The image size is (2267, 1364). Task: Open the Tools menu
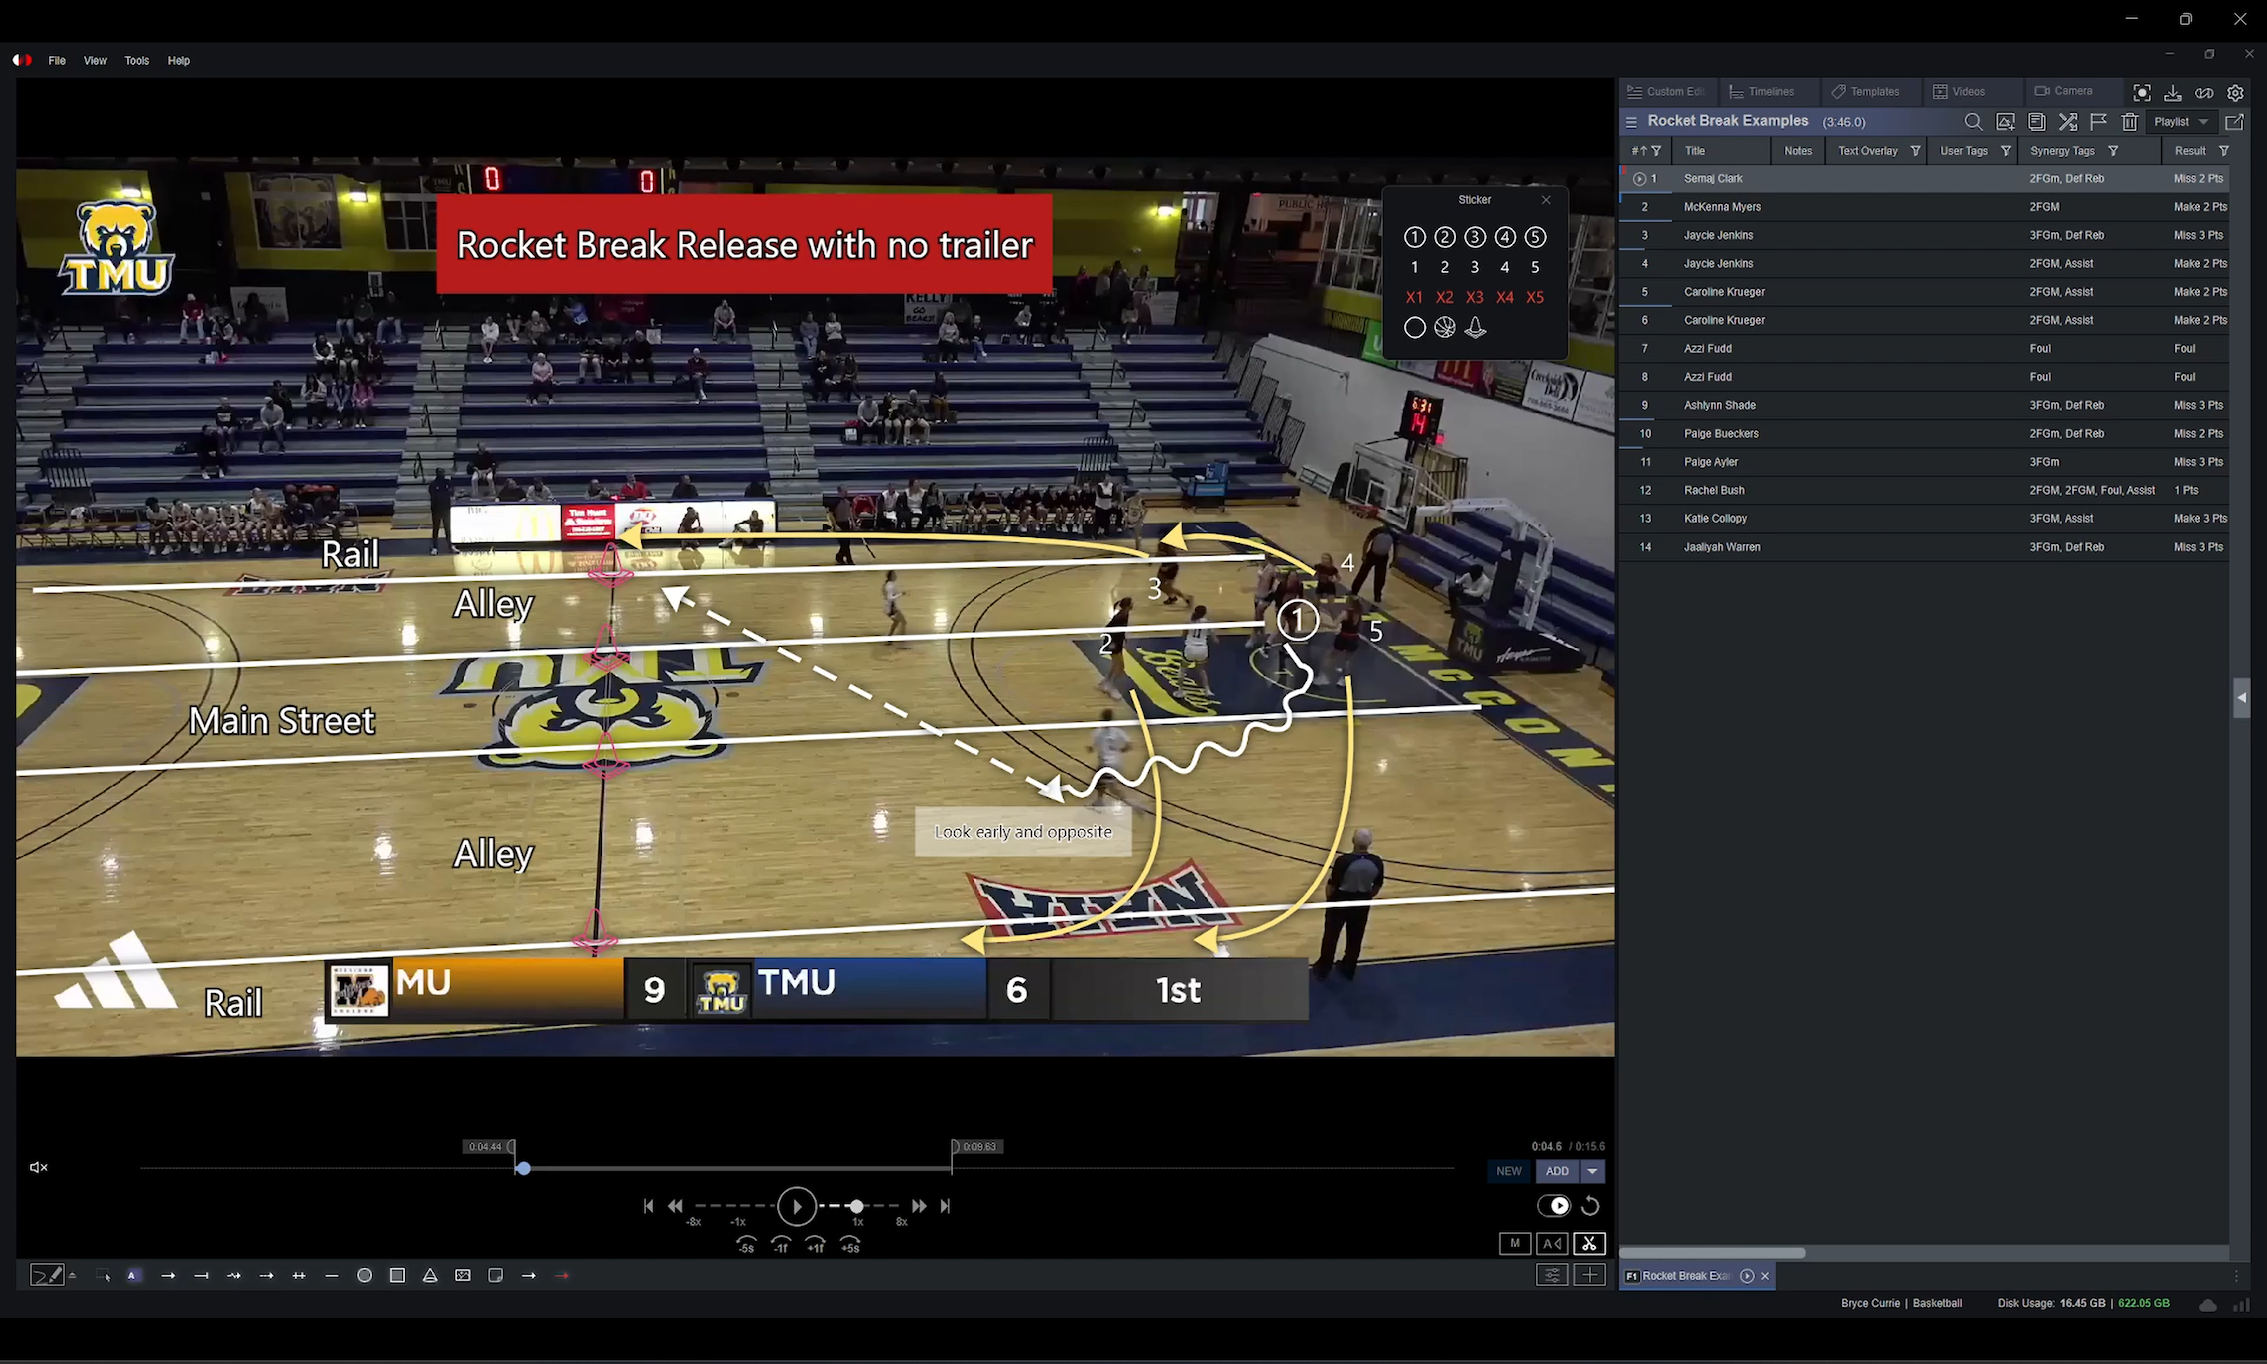tap(136, 61)
